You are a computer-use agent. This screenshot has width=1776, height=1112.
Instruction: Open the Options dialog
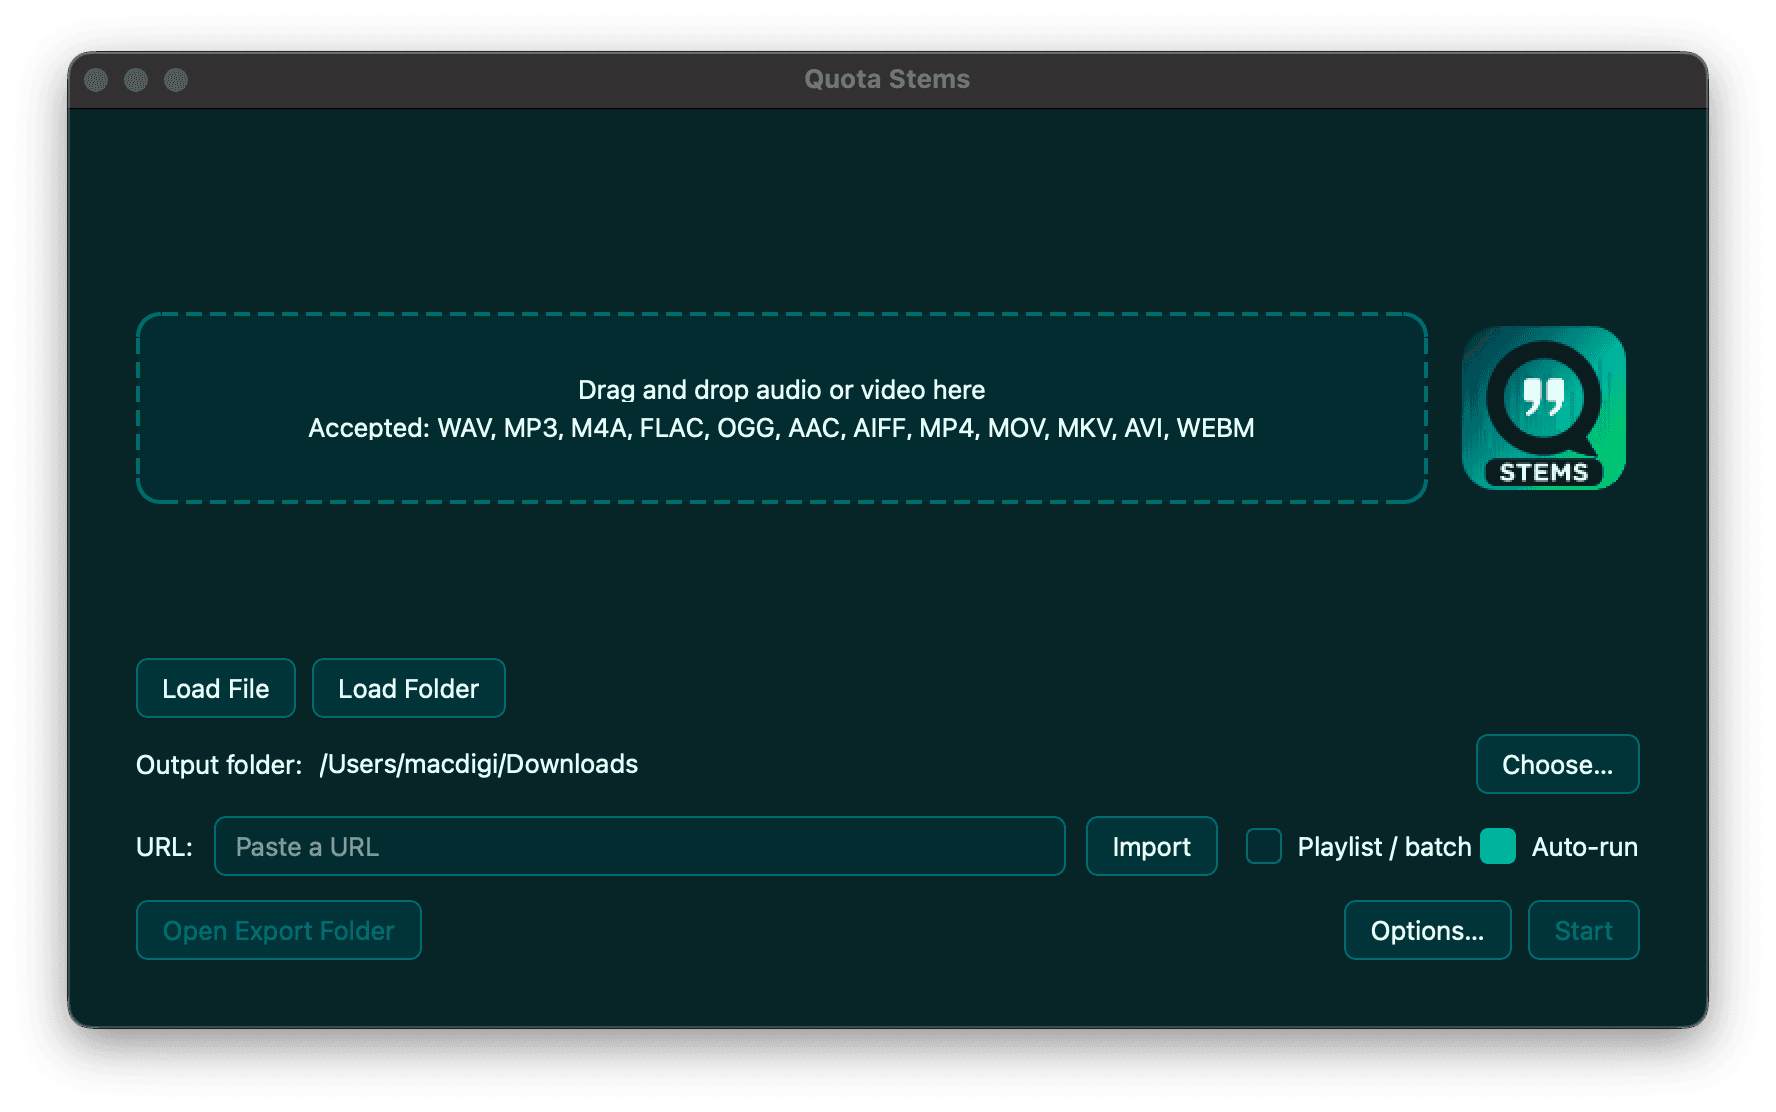click(x=1427, y=930)
